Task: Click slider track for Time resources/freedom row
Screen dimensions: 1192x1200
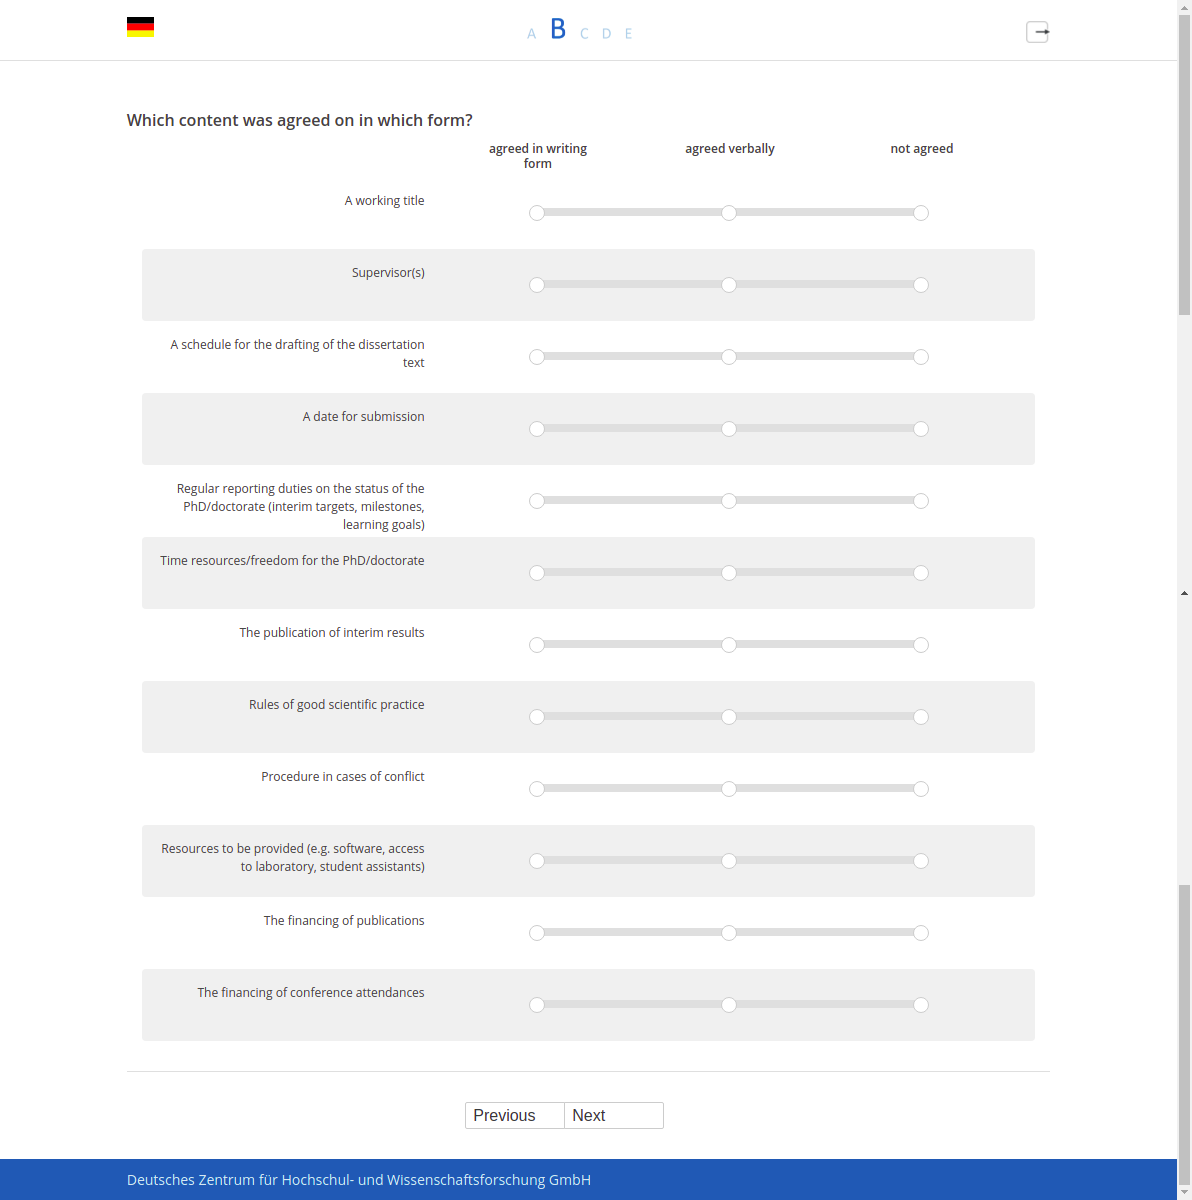Action: point(729,573)
